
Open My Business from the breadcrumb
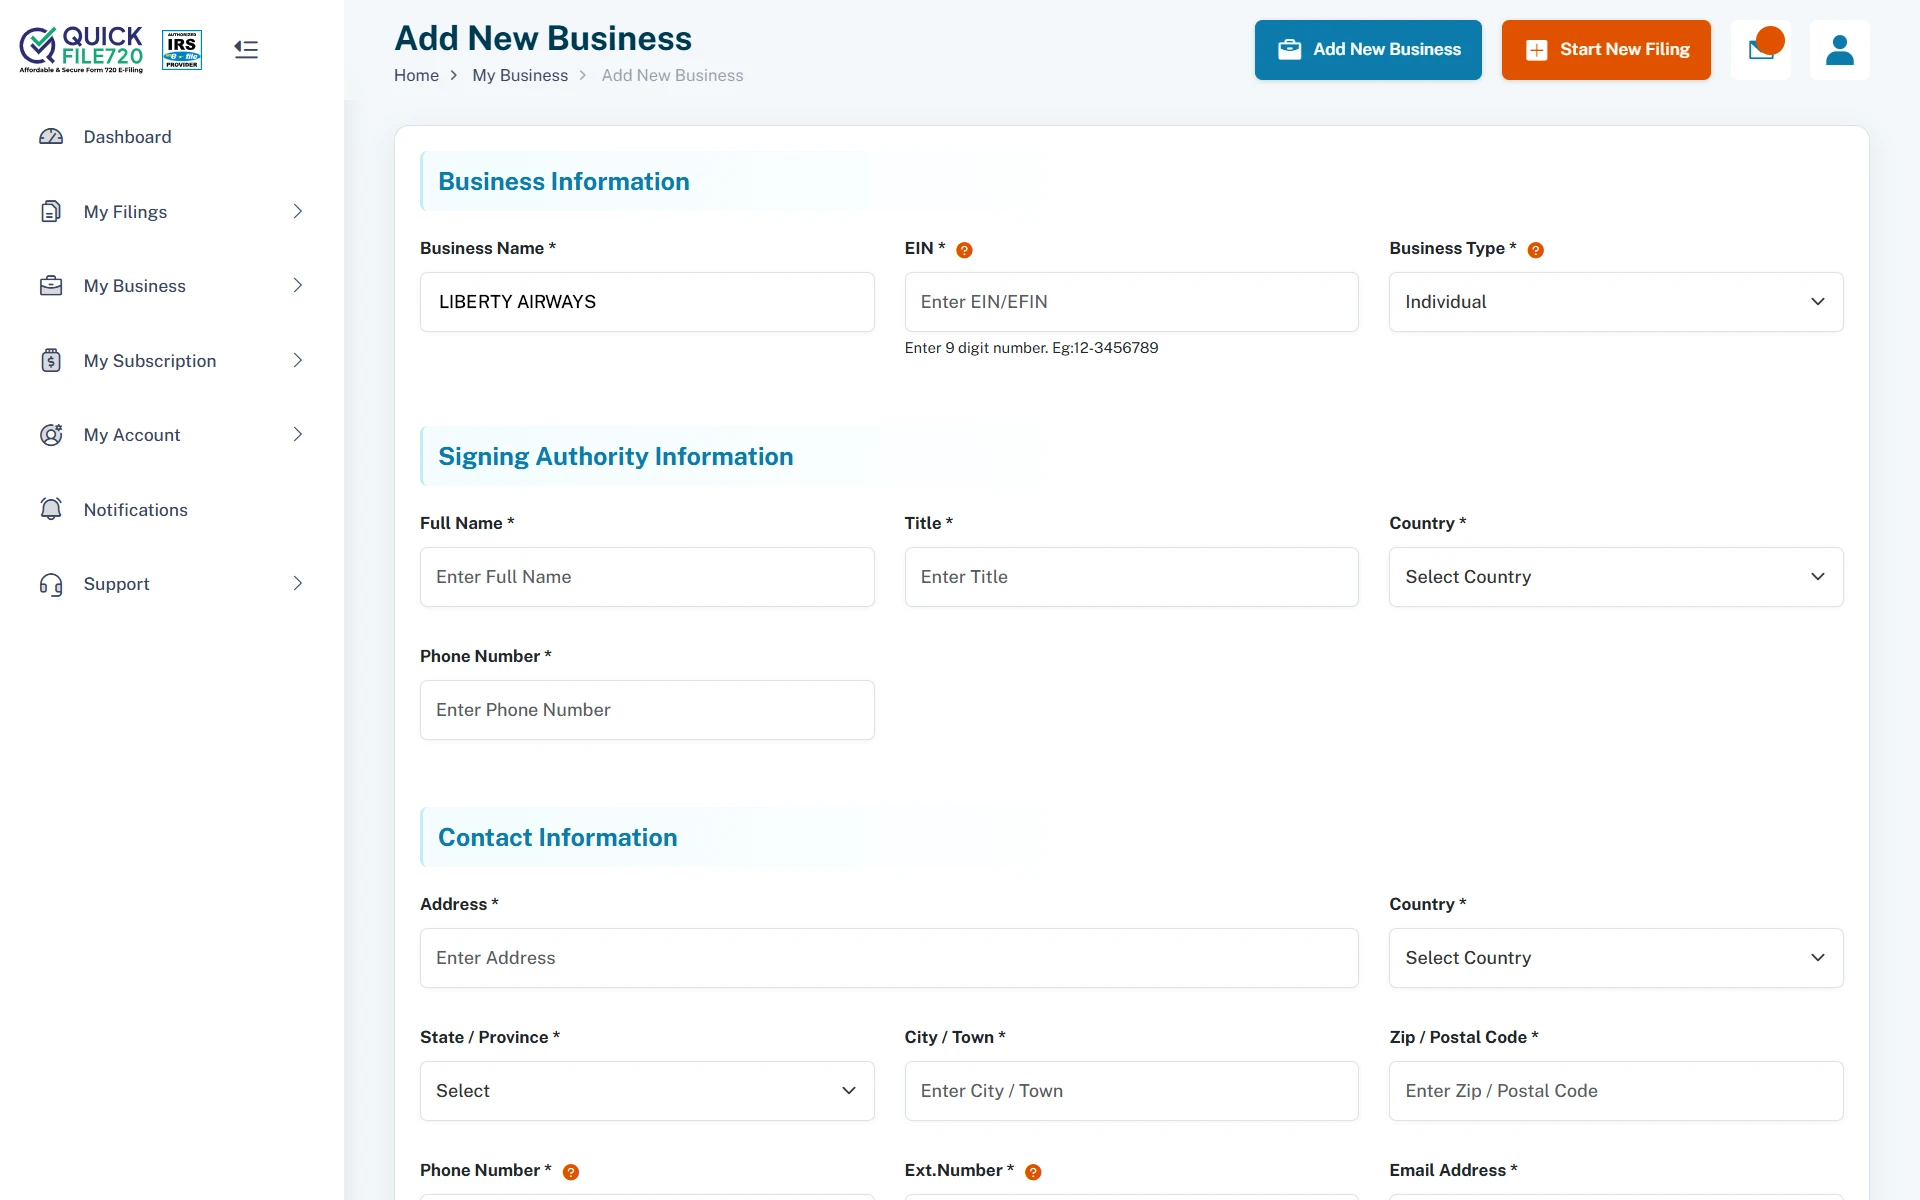(x=520, y=75)
